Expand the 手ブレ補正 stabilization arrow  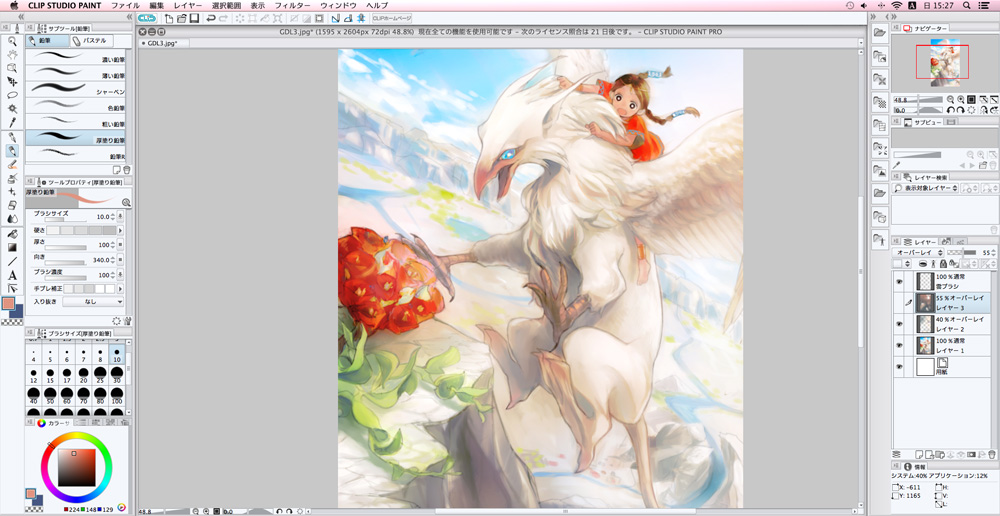pos(120,289)
